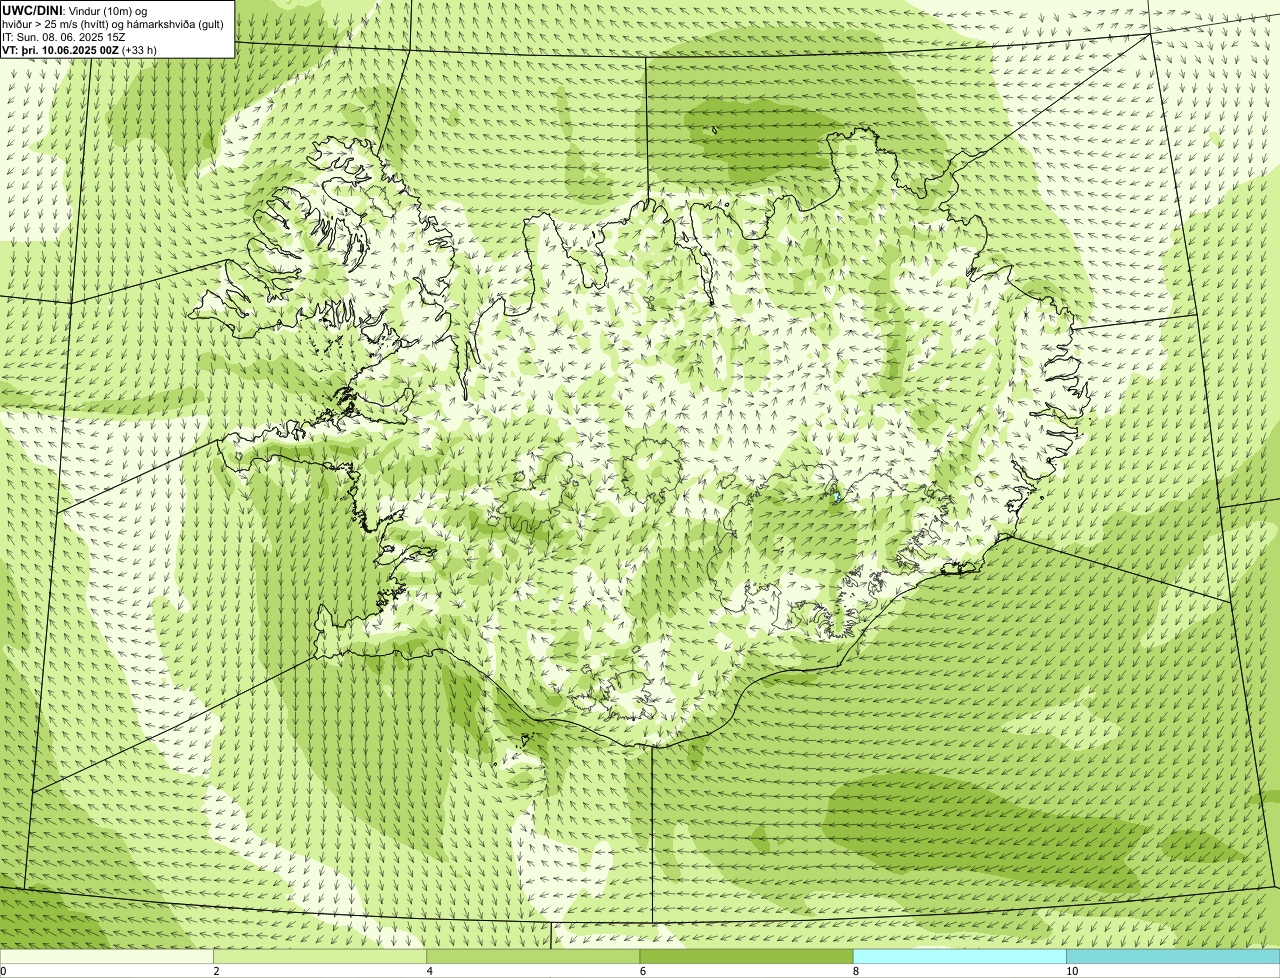Click the teal segment above 10 m/s
1280x978 pixels.
(x=1173, y=957)
